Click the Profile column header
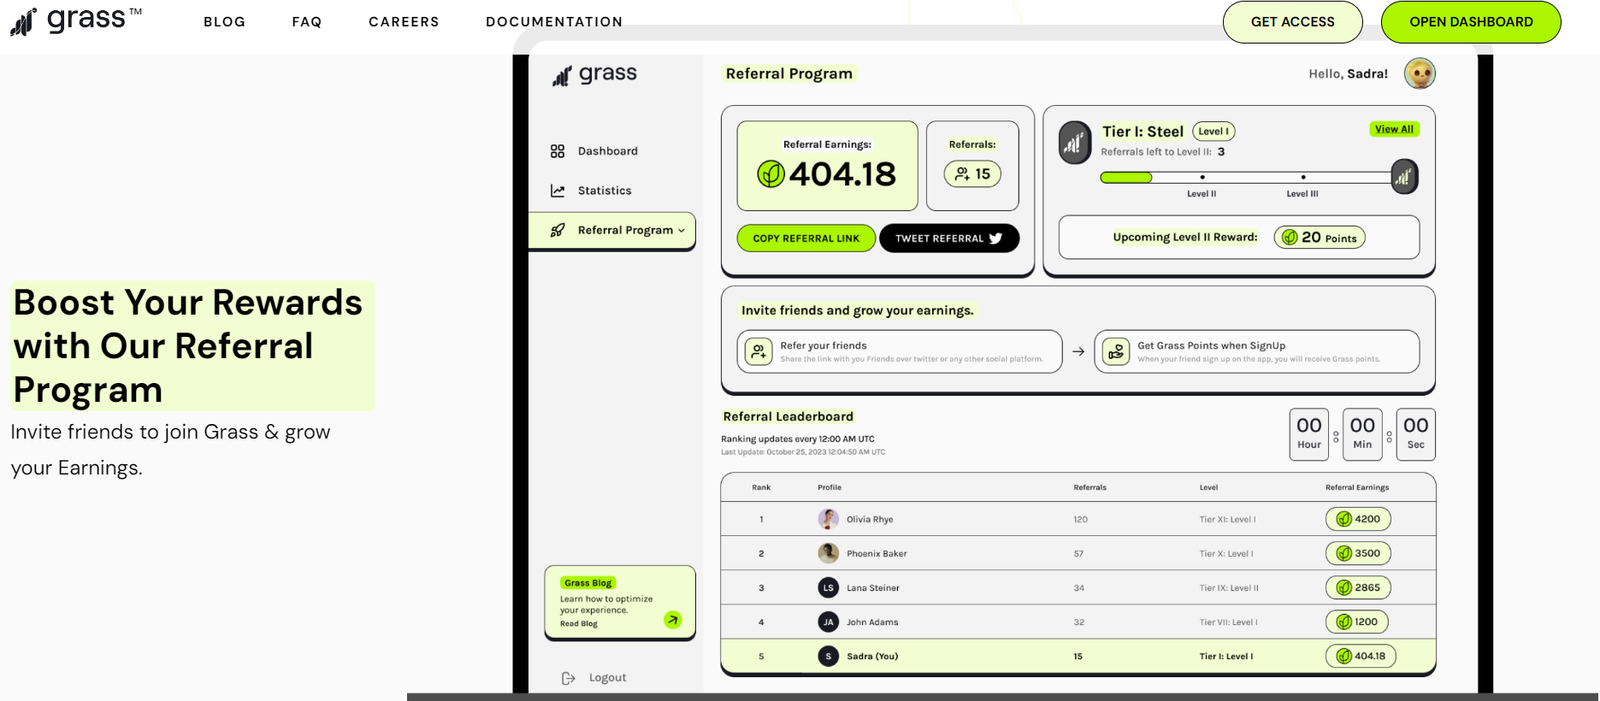Viewport: 1600px width, 701px height. (x=829, y=488)
